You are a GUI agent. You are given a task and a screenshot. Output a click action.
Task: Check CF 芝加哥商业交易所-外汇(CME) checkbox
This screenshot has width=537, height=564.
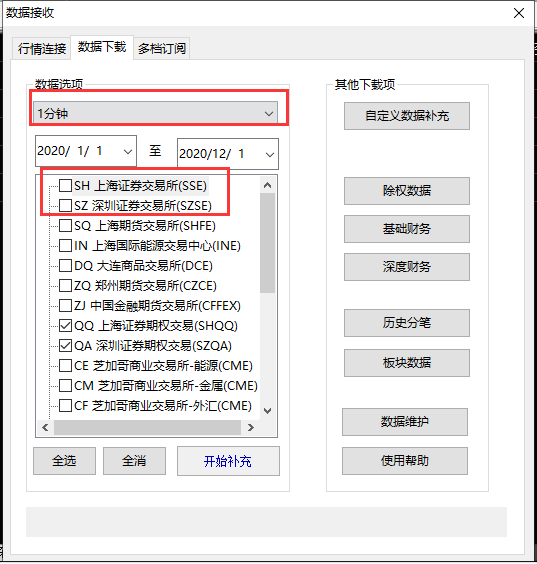tap(65, 405)
